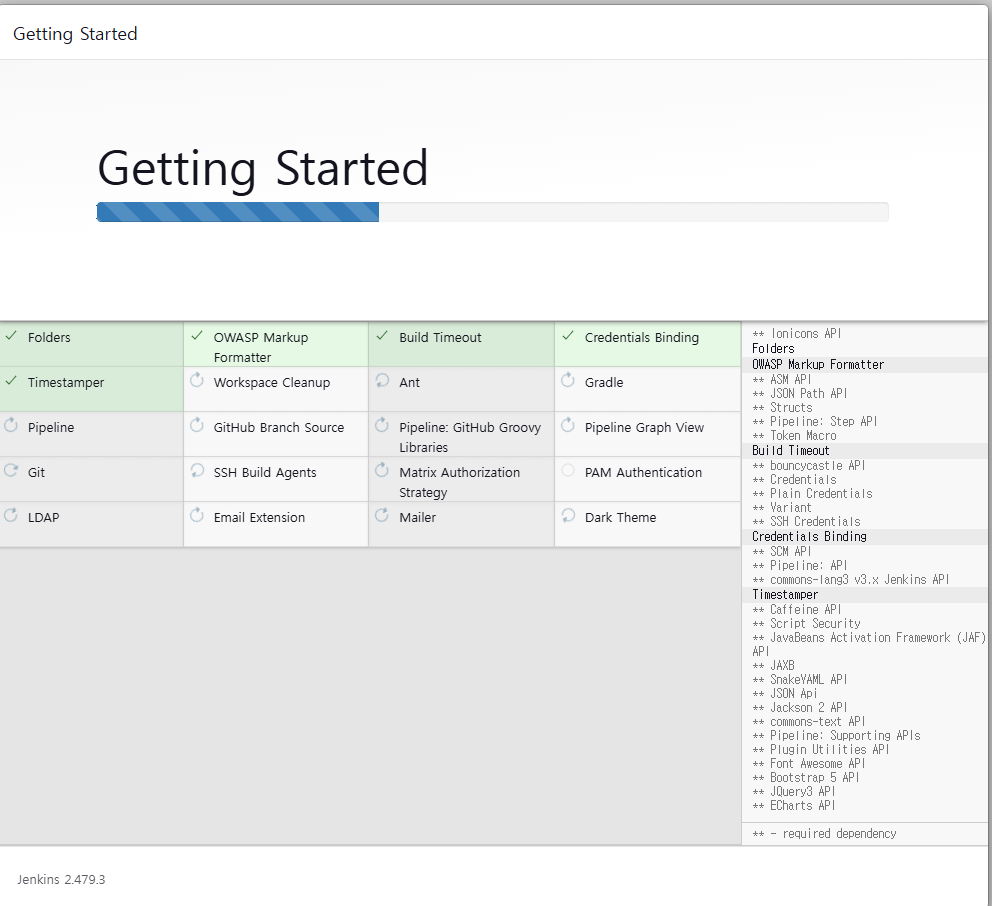Click 'Timestamper' entry in install log
Image resolution: width=992 pixels, height=906 pixels.
(x=785, y=595)
